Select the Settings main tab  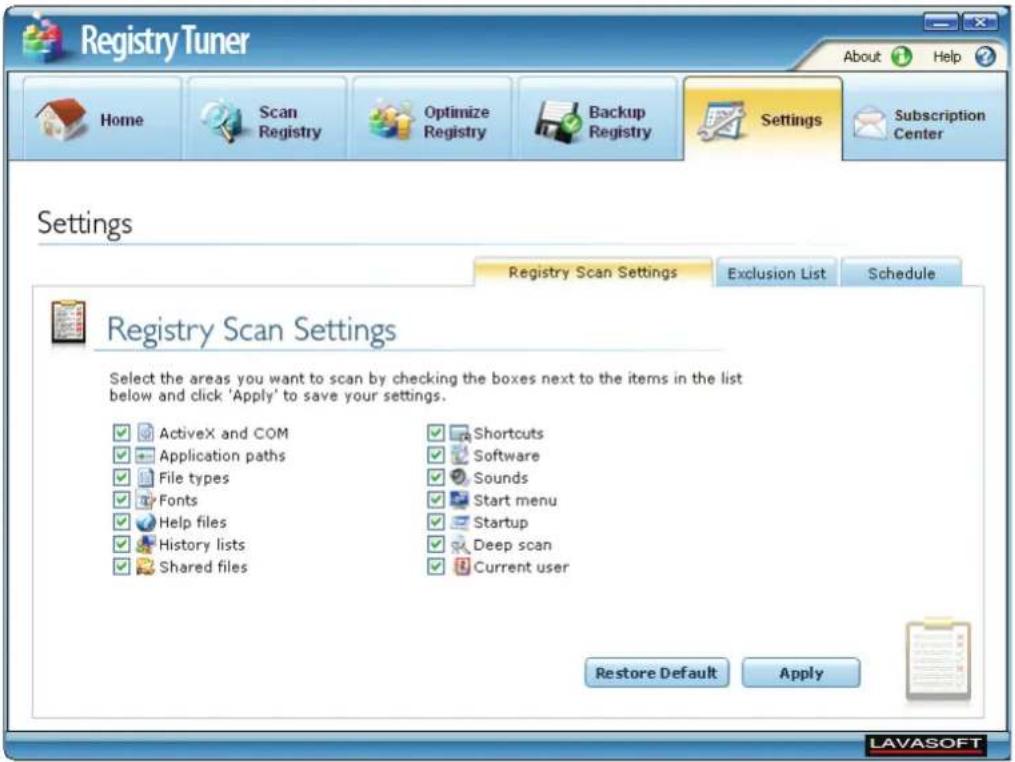pyautogui.click(x=763, y=118)
